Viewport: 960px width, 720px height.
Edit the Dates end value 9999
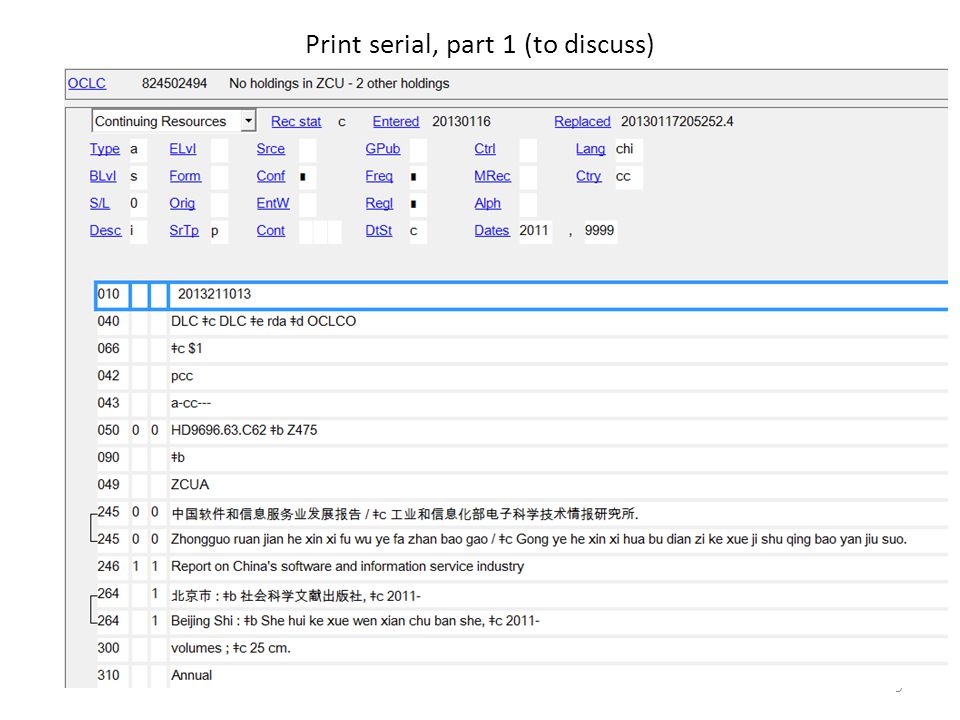601,231
